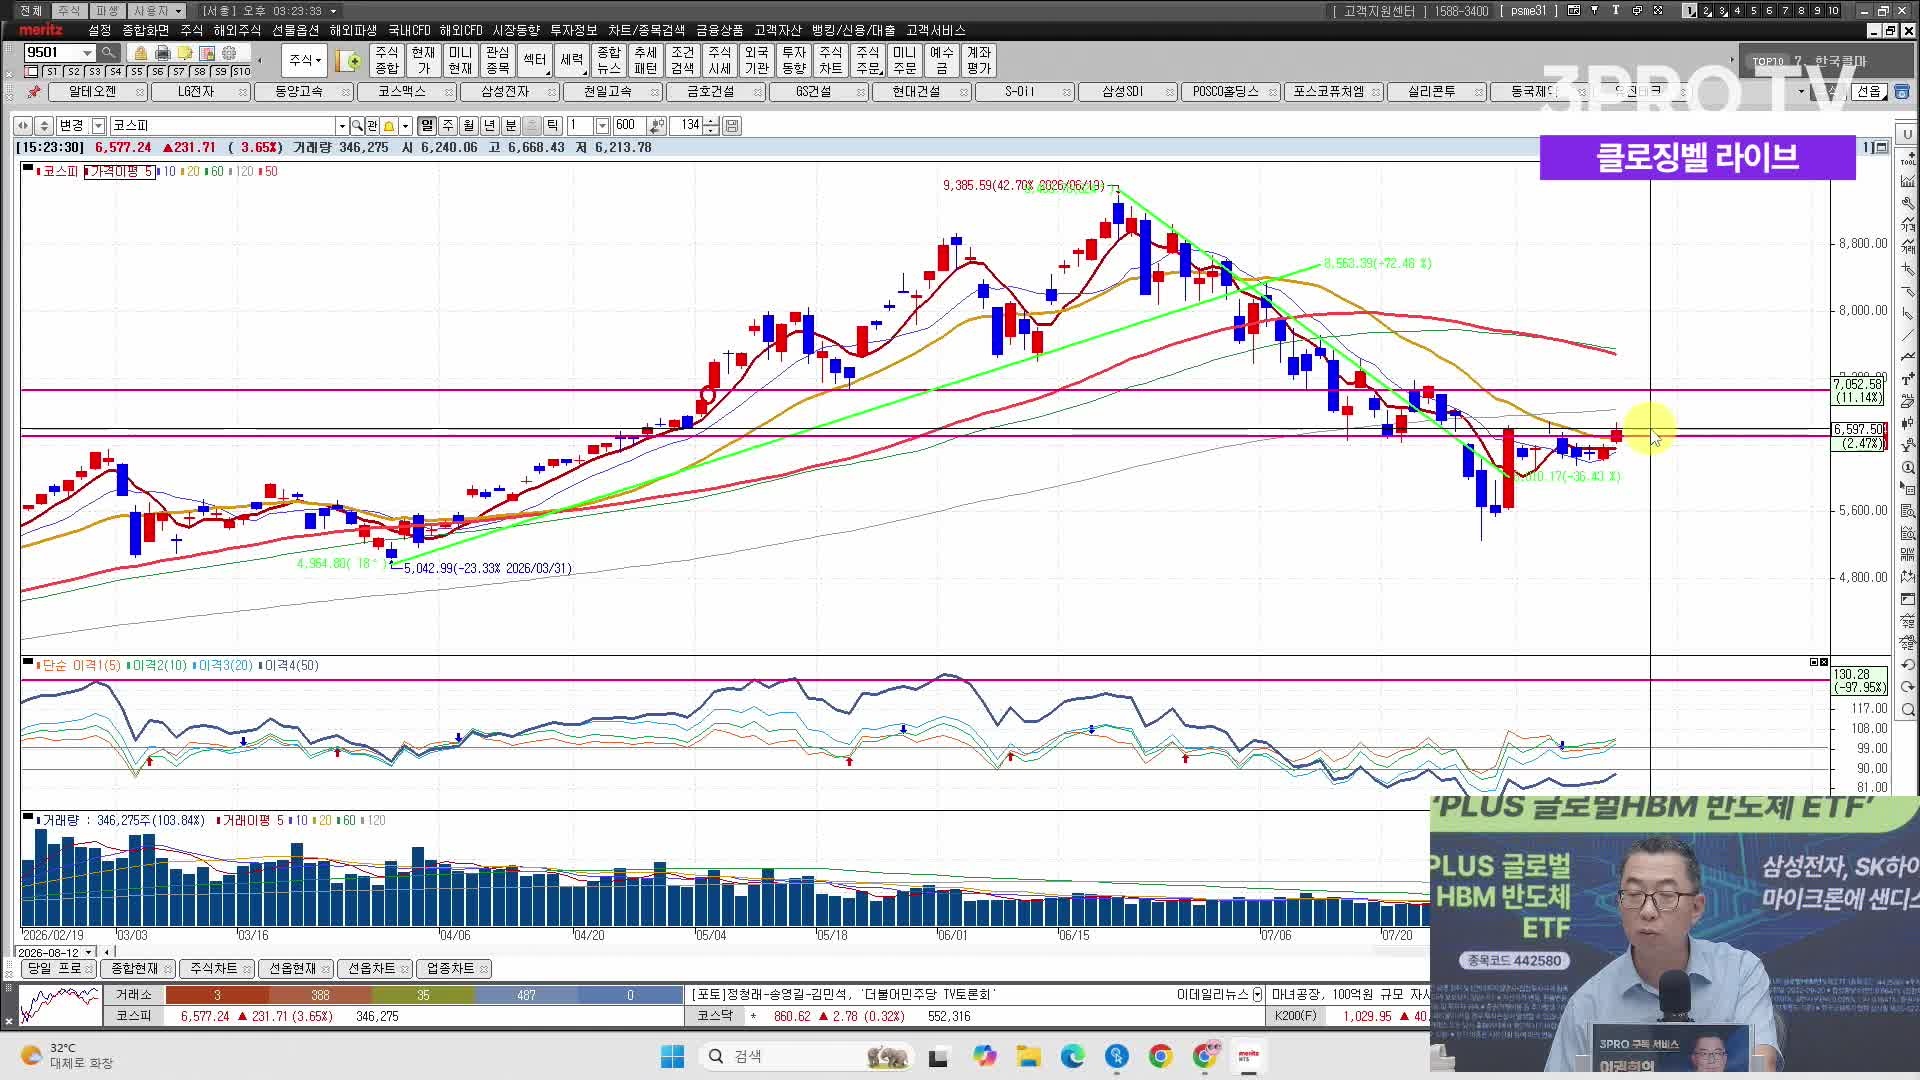
Task: Click the red 3 segment in 거래소 breadth bar
Action: [217, 995]
